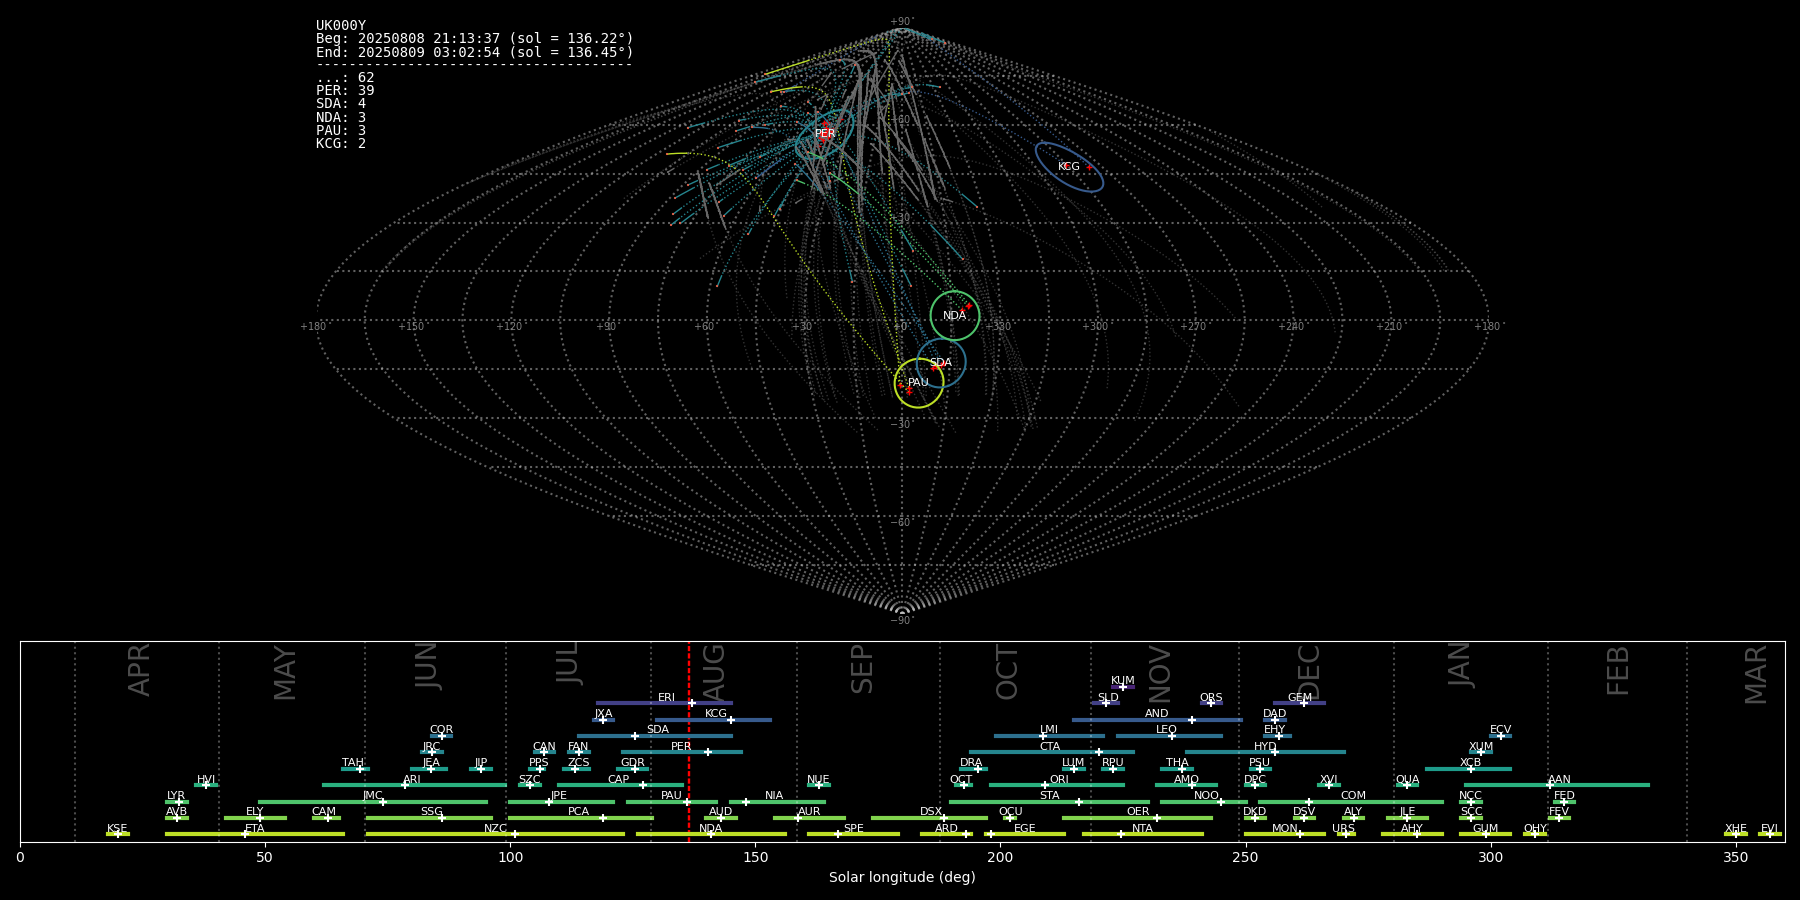
Task: Click the +90° label at map top
Action: click(902, 22)
